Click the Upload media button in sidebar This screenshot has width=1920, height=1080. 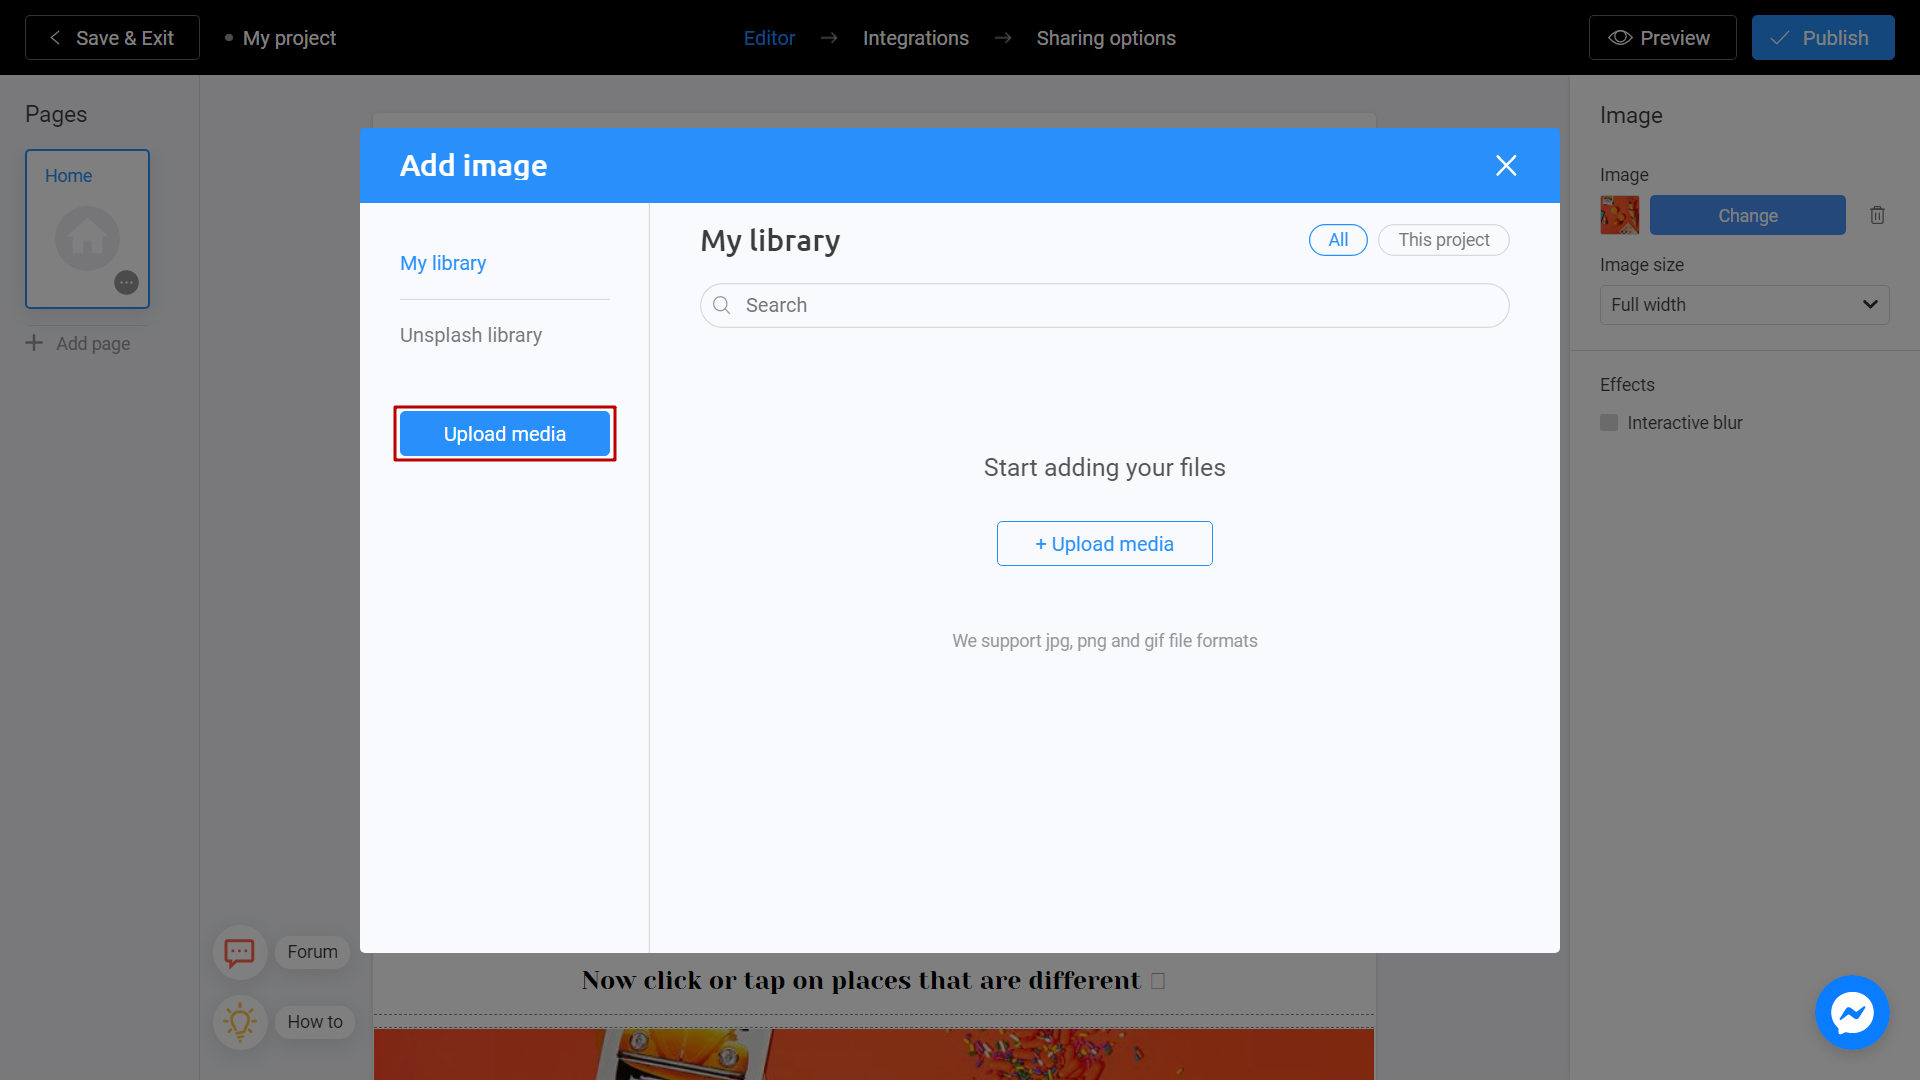point(505,434)
